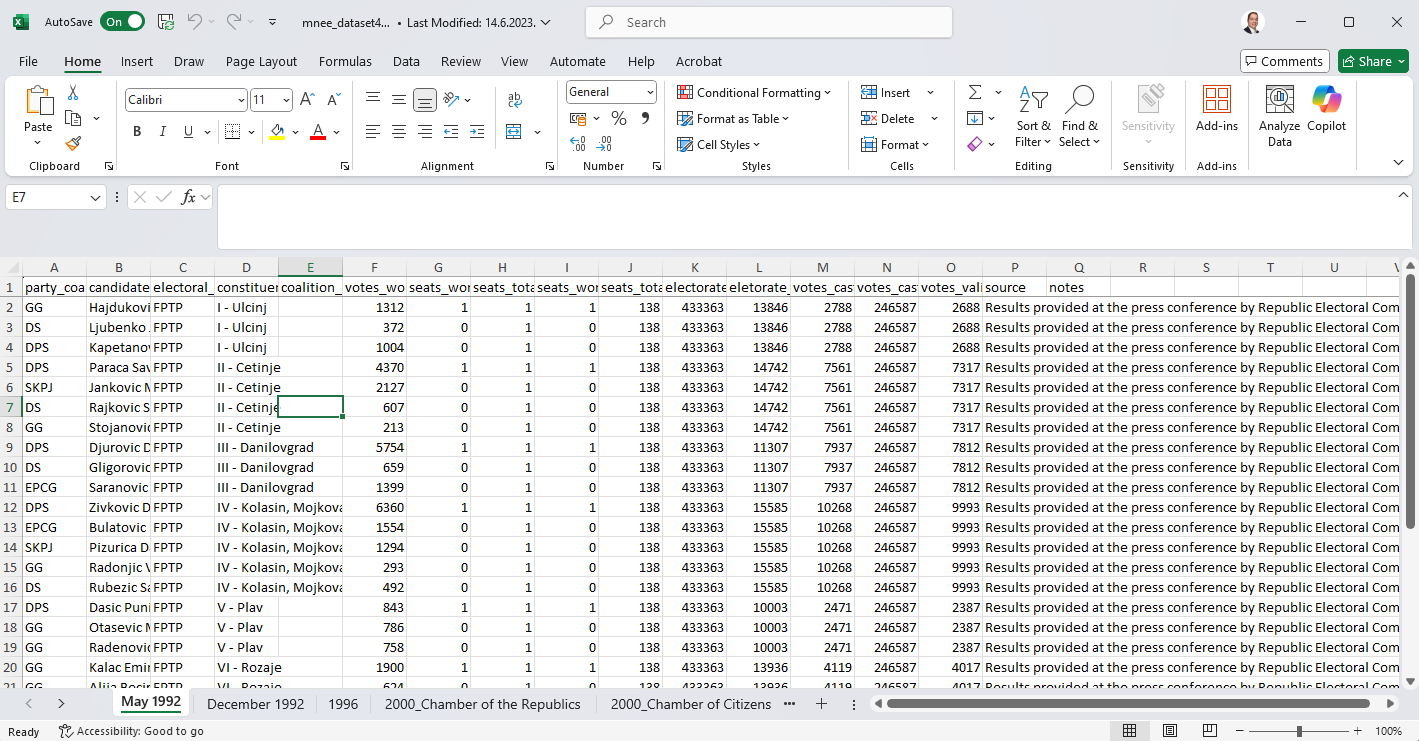Click the Wrap Text icon
The height and width of the screenshot is (741, 1419).
click(x=515, y=100)
